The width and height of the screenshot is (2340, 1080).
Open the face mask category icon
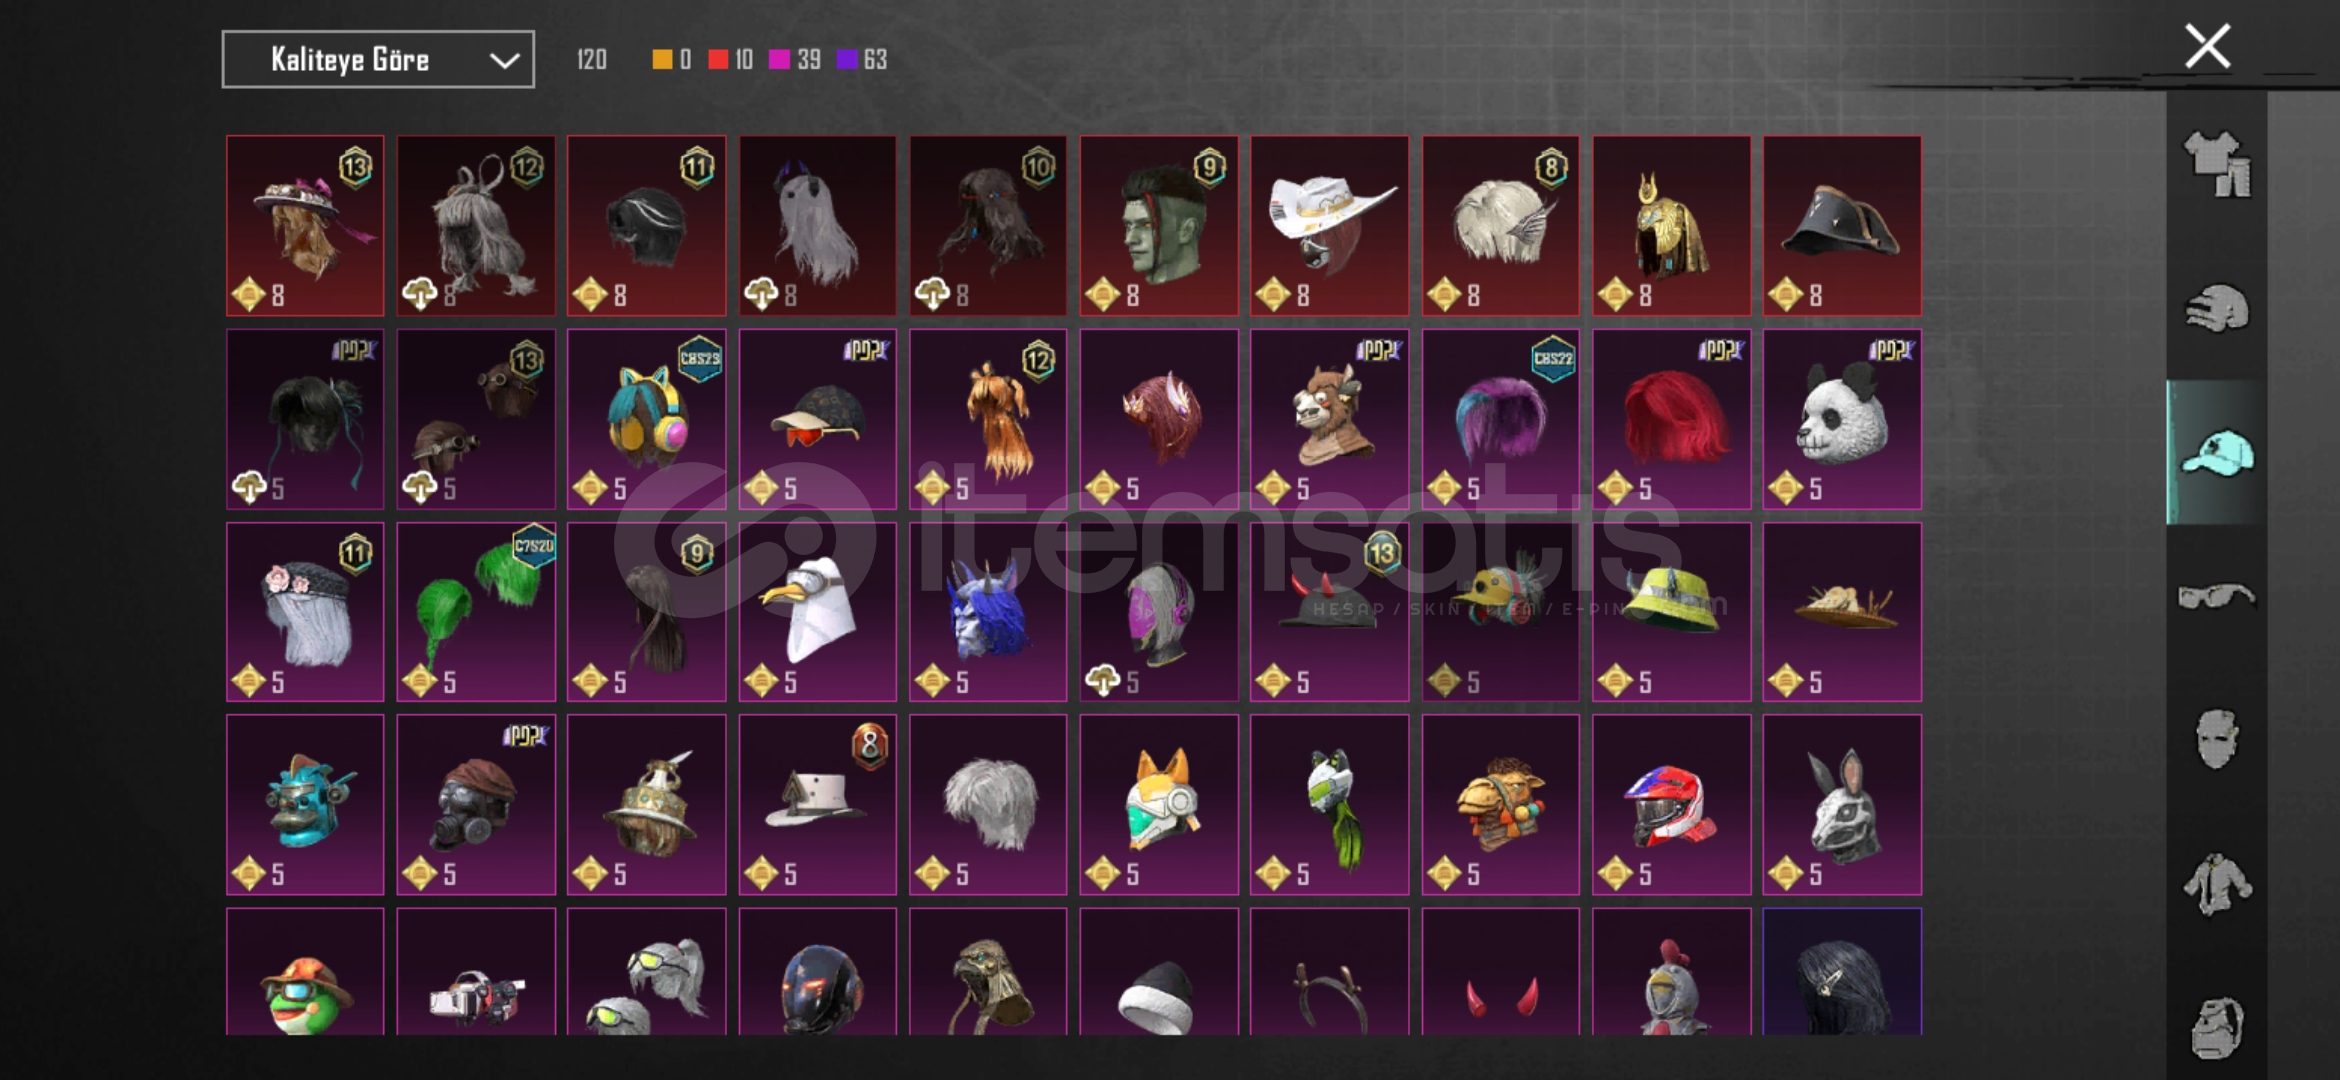point(2217,740)
